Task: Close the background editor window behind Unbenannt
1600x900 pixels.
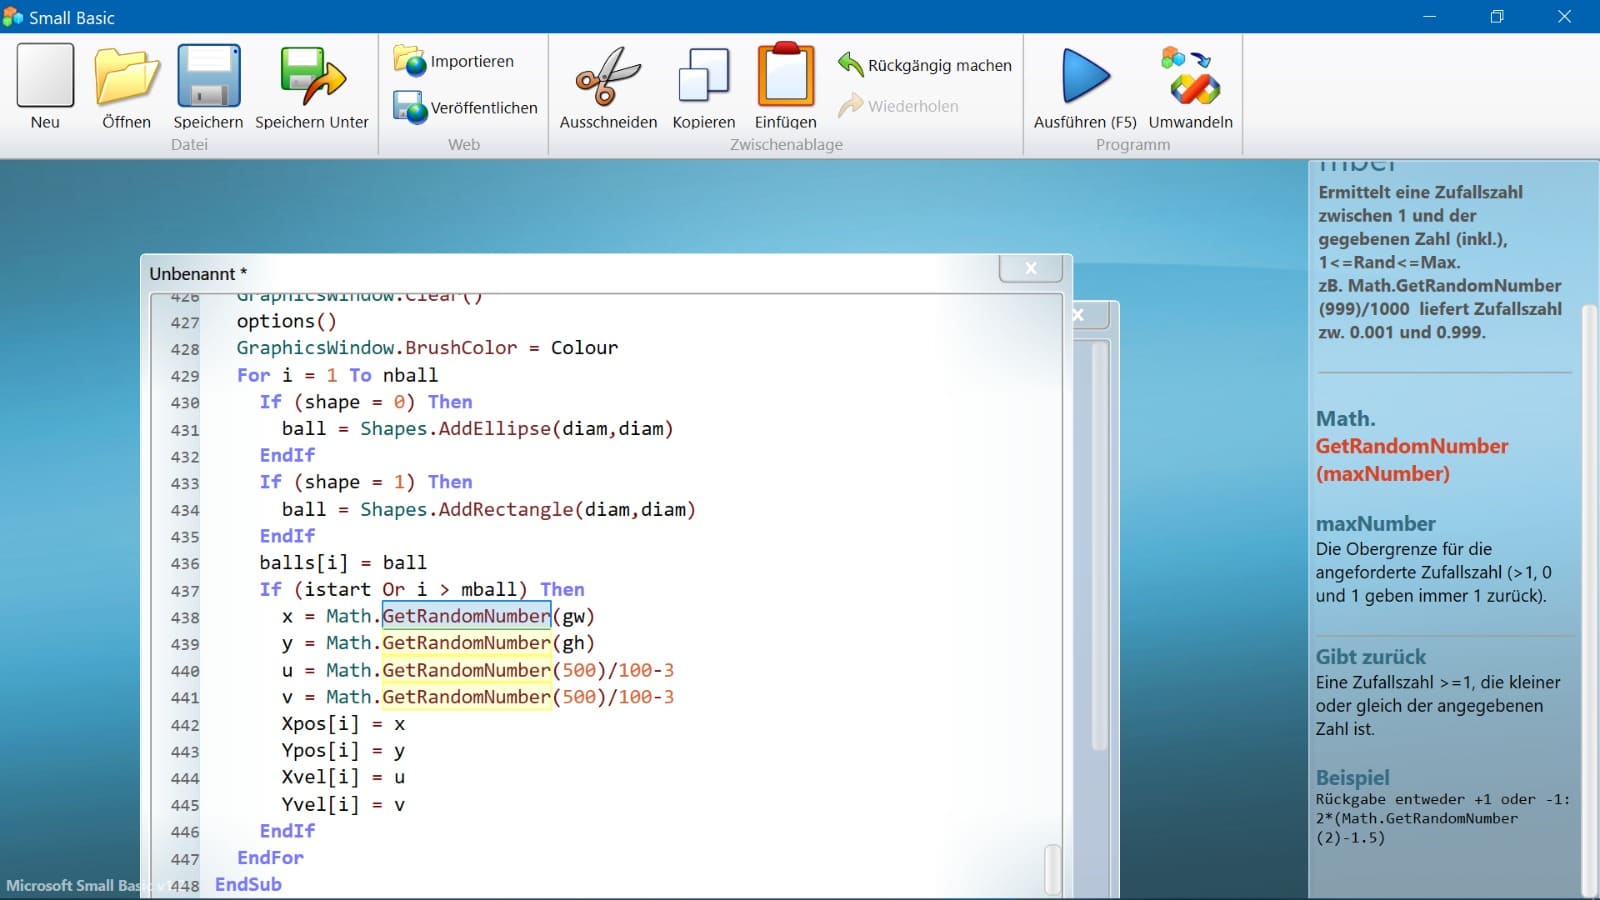Action: 1078,315
